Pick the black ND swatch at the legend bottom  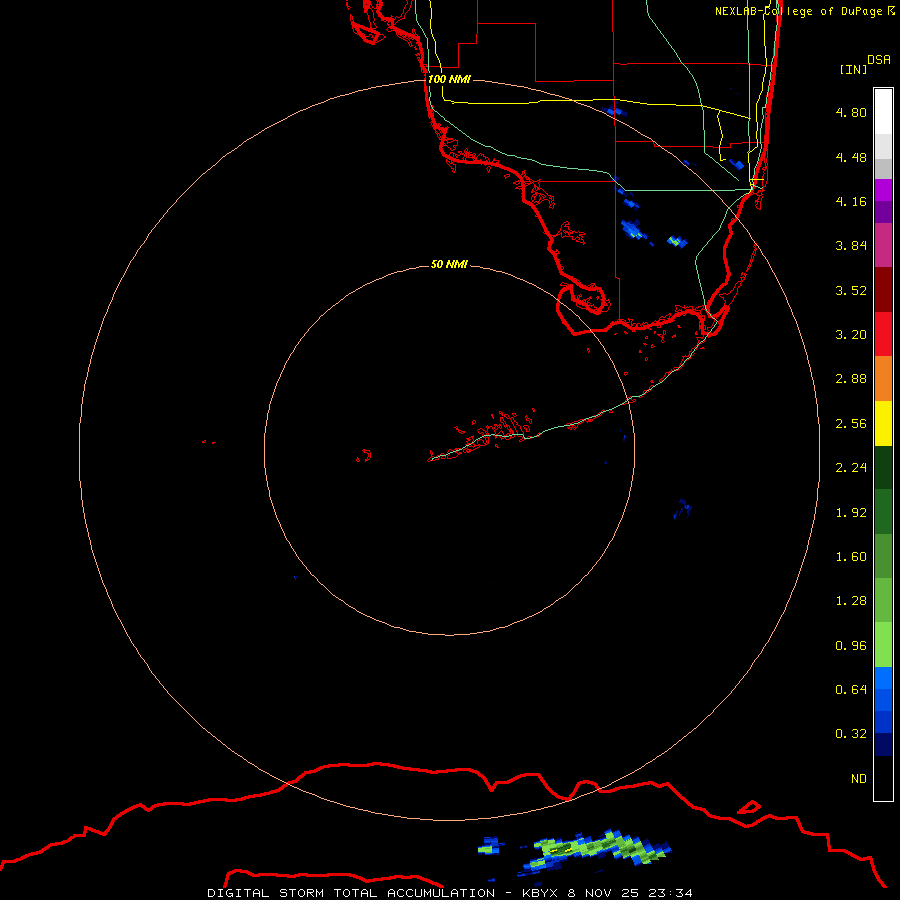(883, 778)
